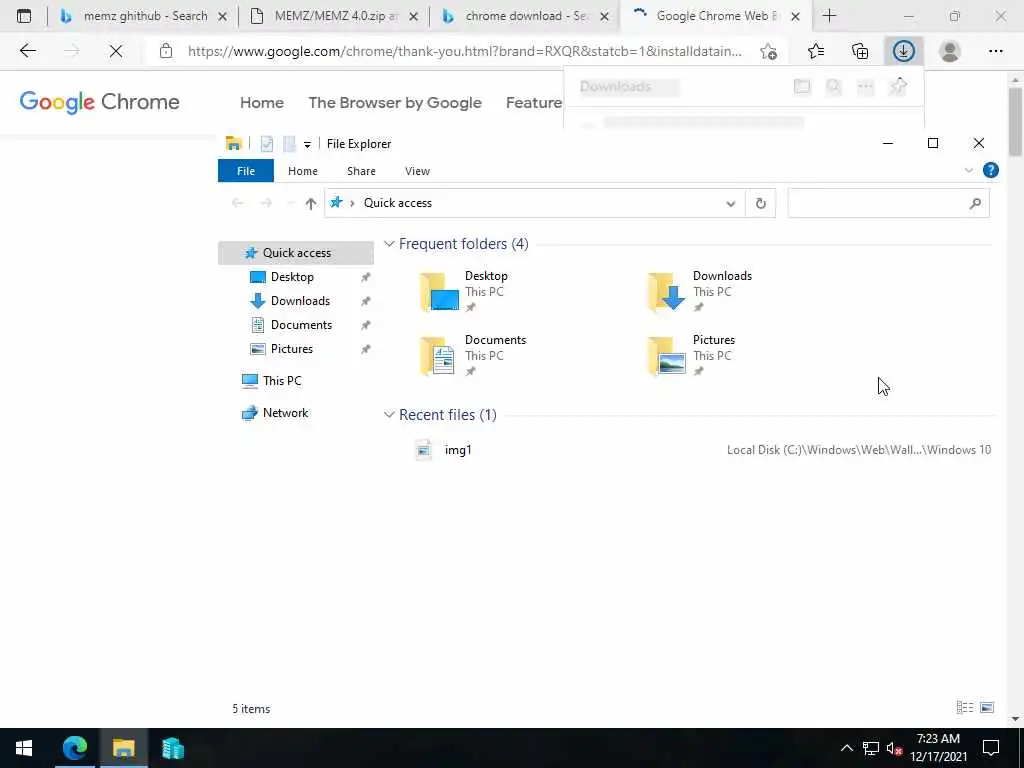Viewport: 1024px width, 768px height.
Task: Open the Home ribbon tab
Action: pyautogui.click(x=302, y=171)
